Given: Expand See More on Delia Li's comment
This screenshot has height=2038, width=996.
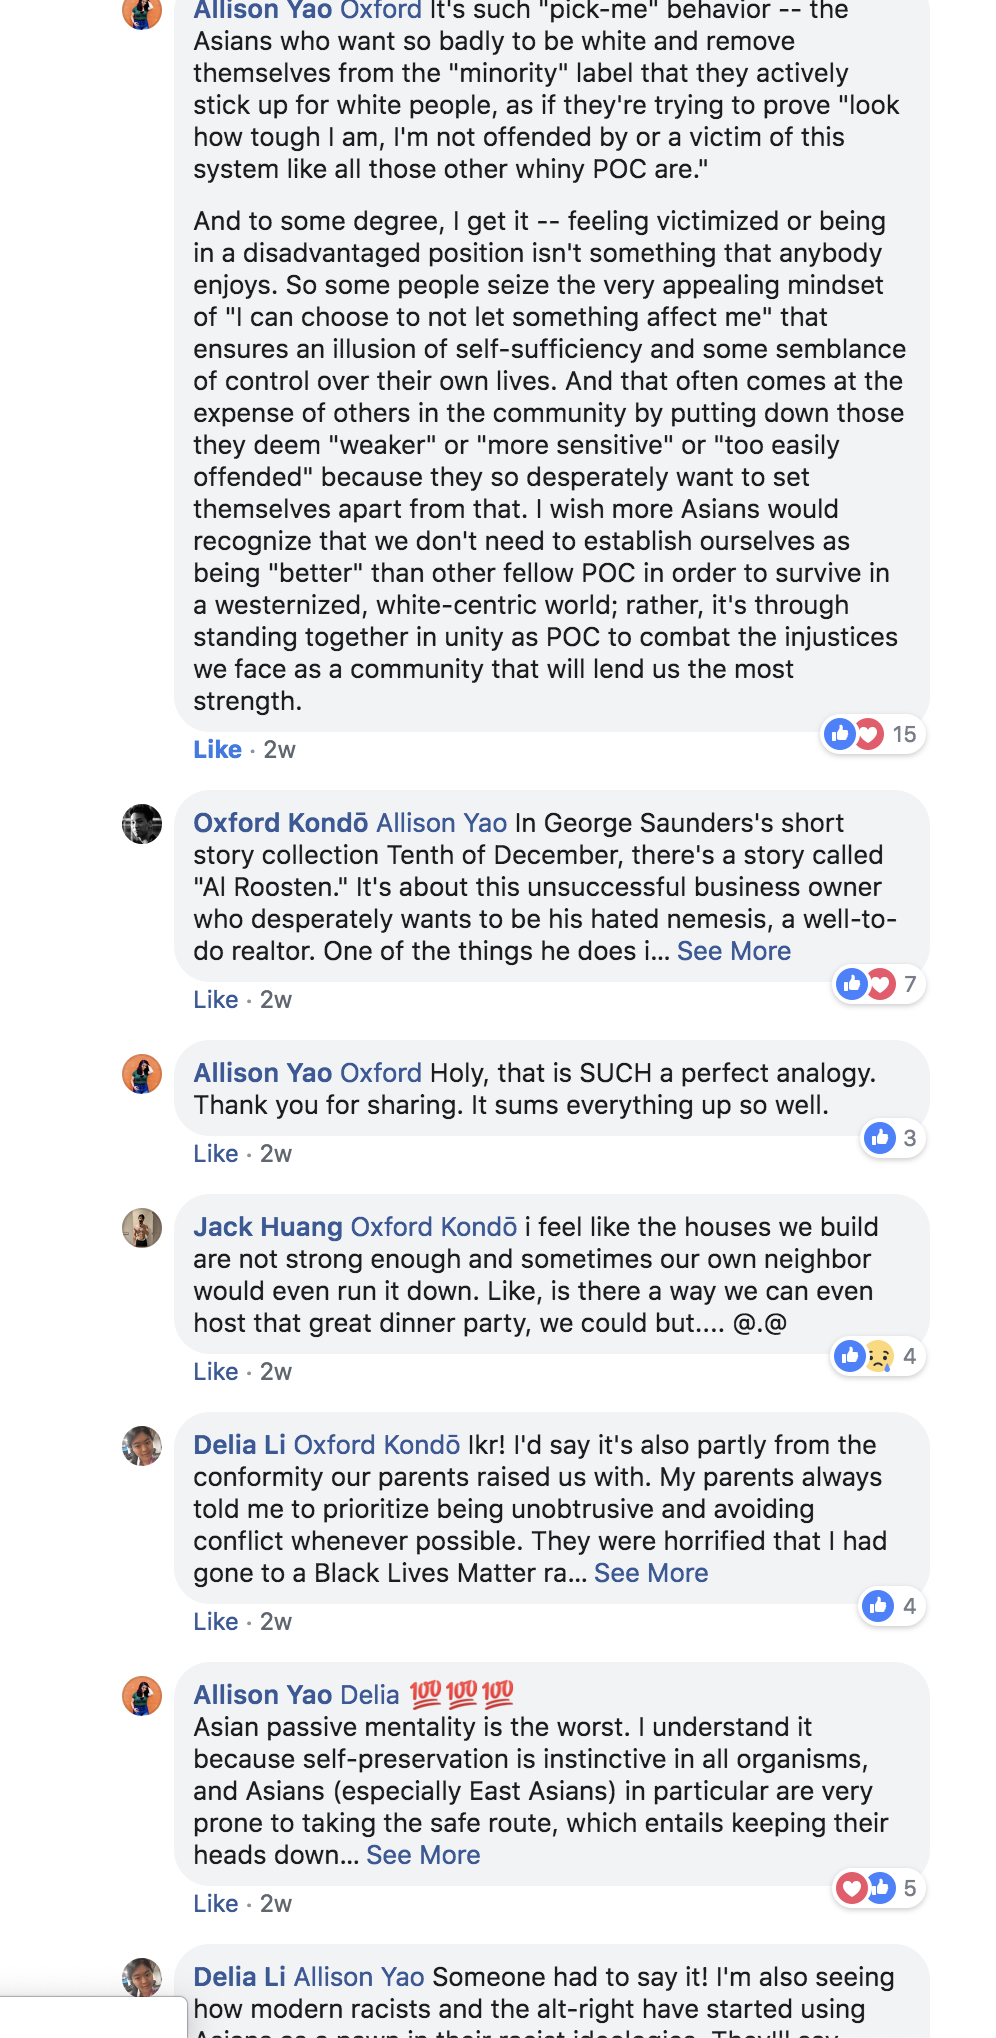Looking at the screenshot, I should click(x=651, y=1573).
